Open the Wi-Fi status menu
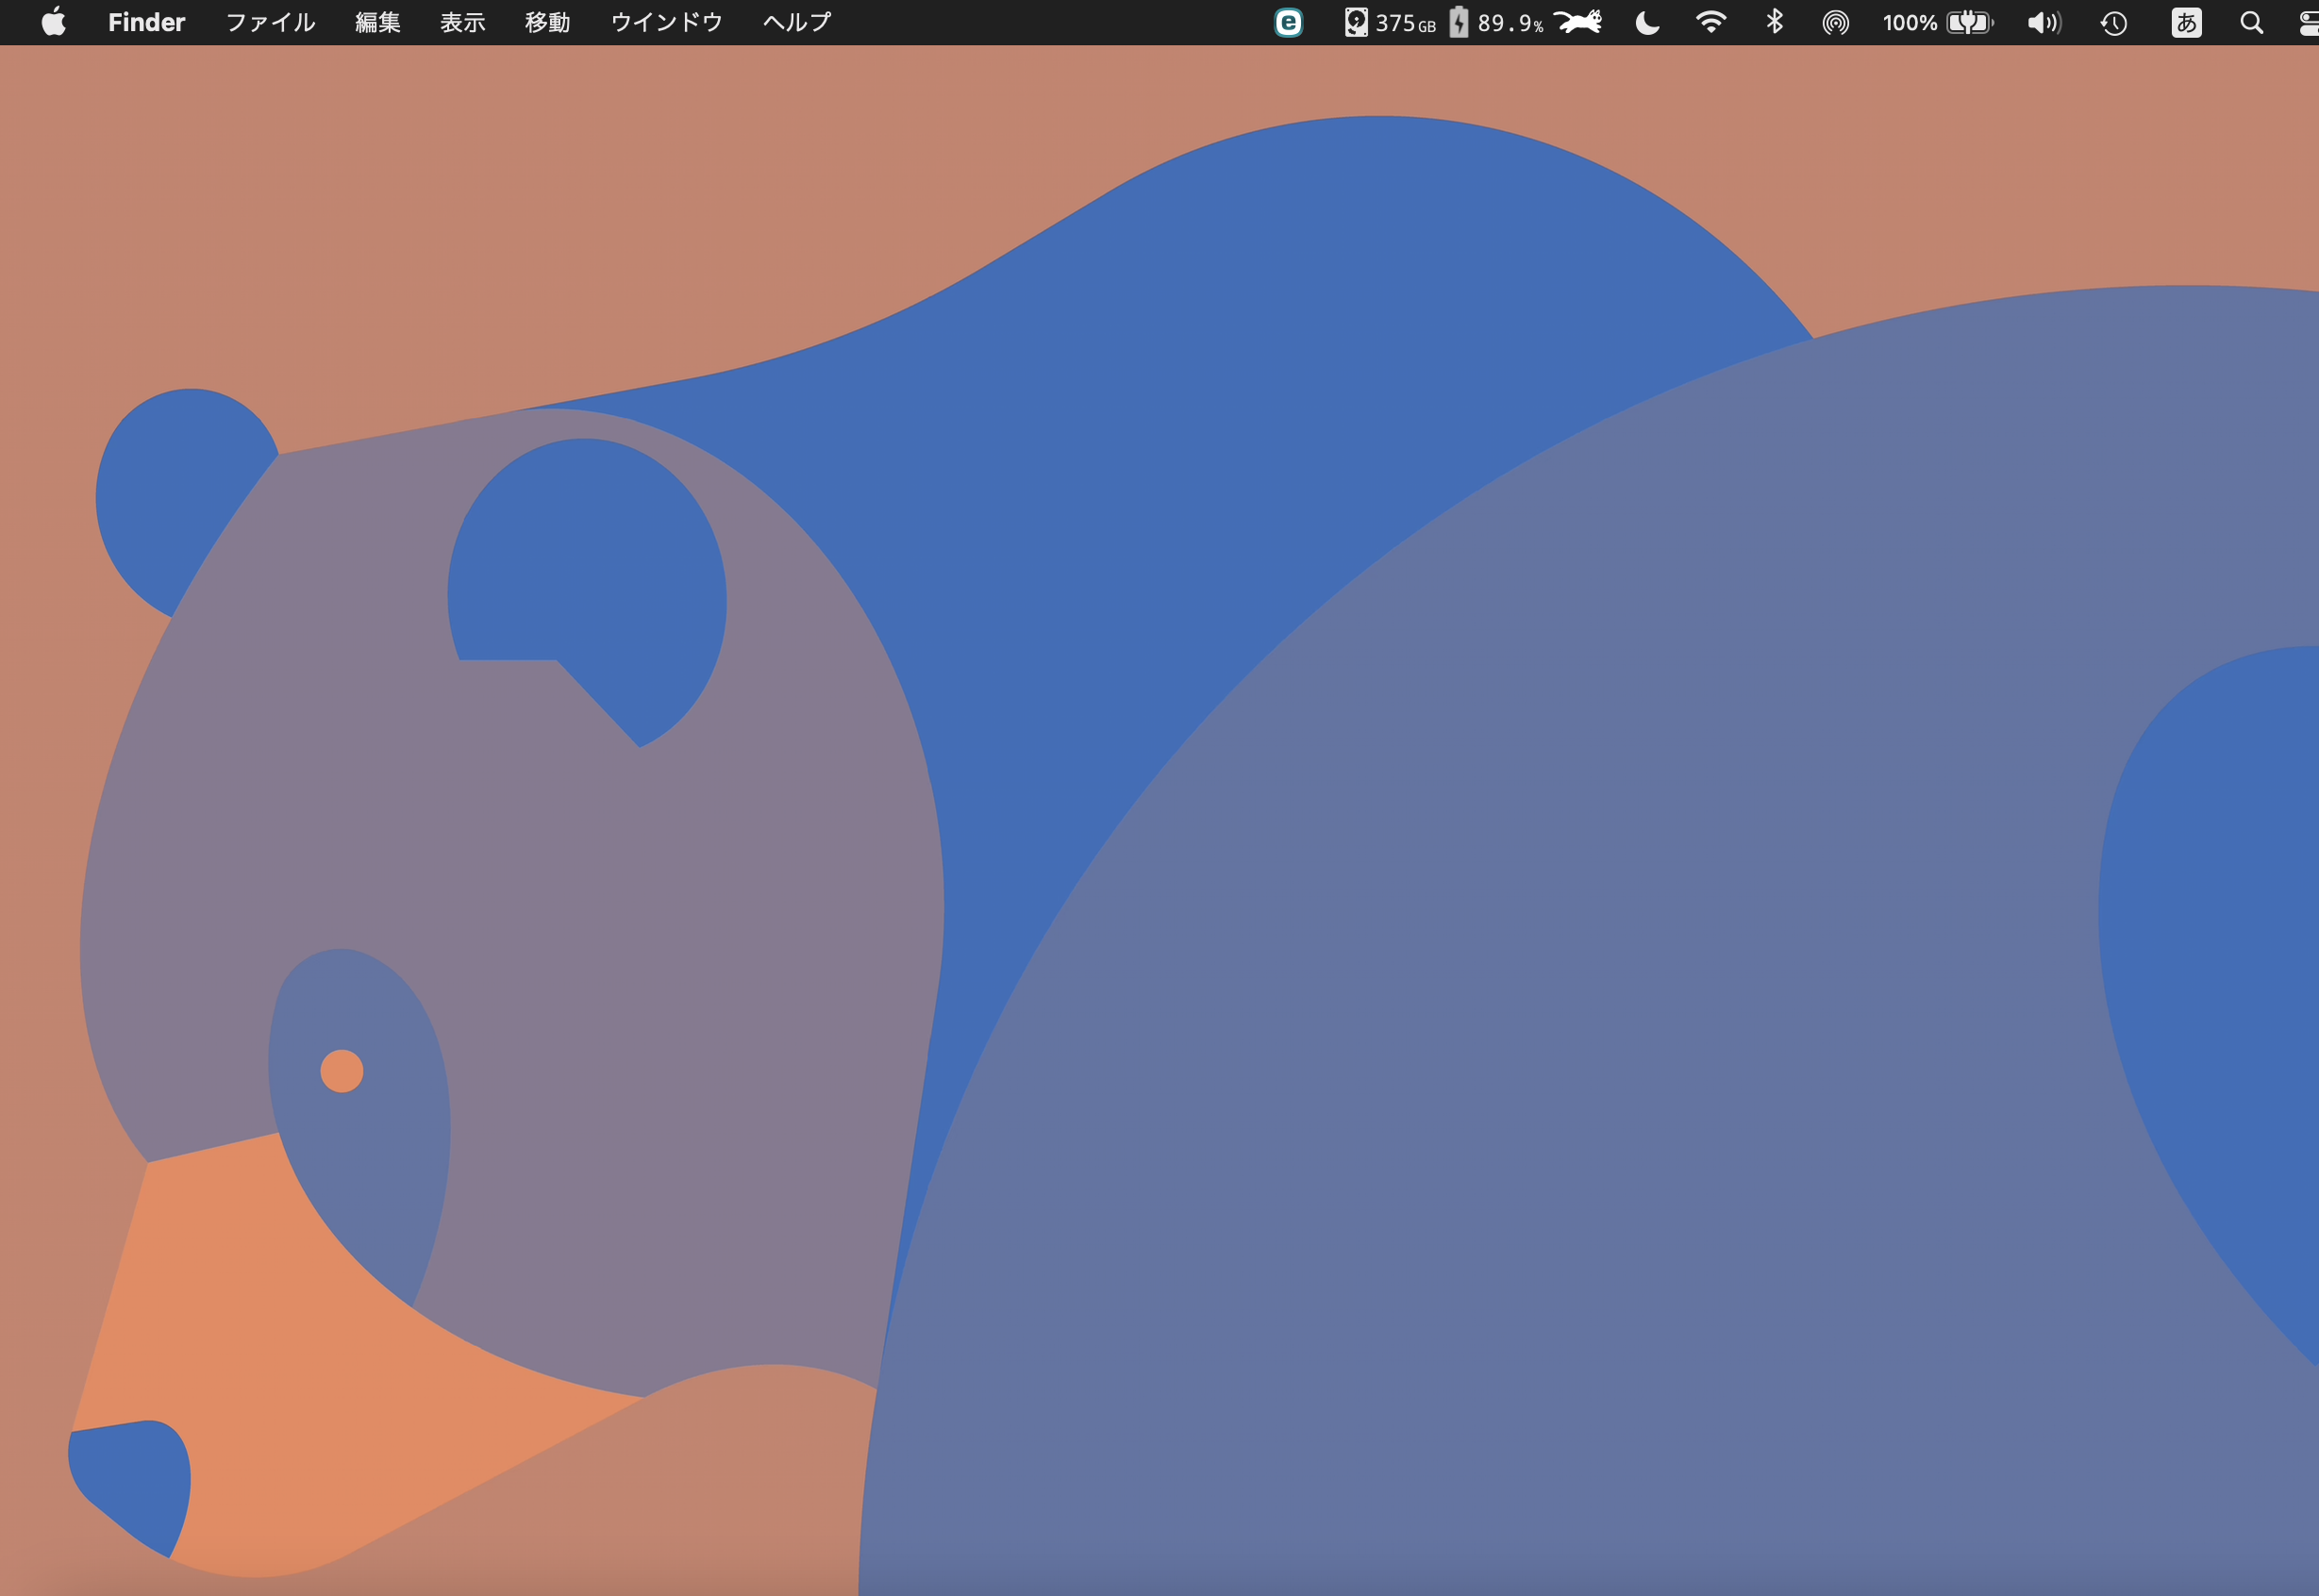2319x1596 pixels. (x=1711, y=22)
